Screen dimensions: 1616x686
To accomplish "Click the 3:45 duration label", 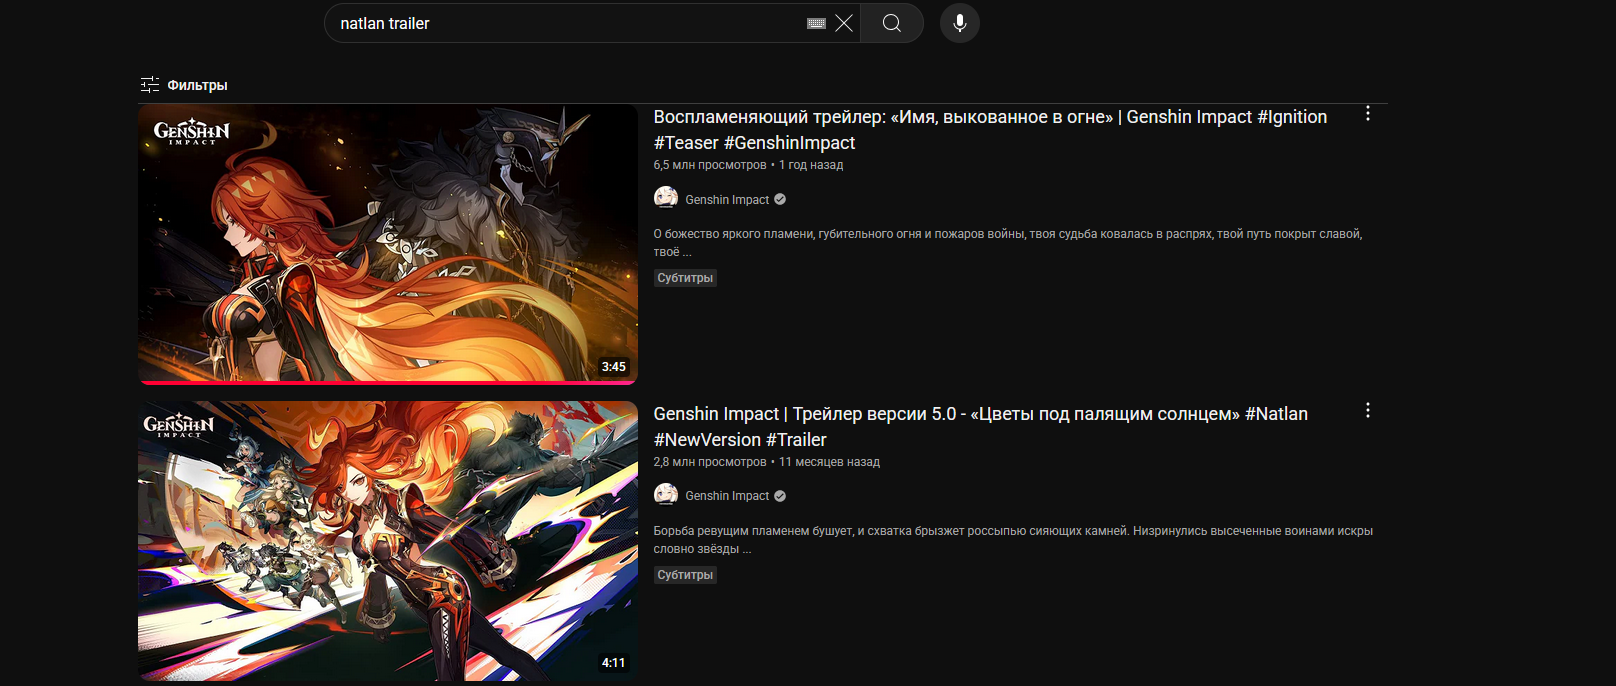I will [614, 367].
